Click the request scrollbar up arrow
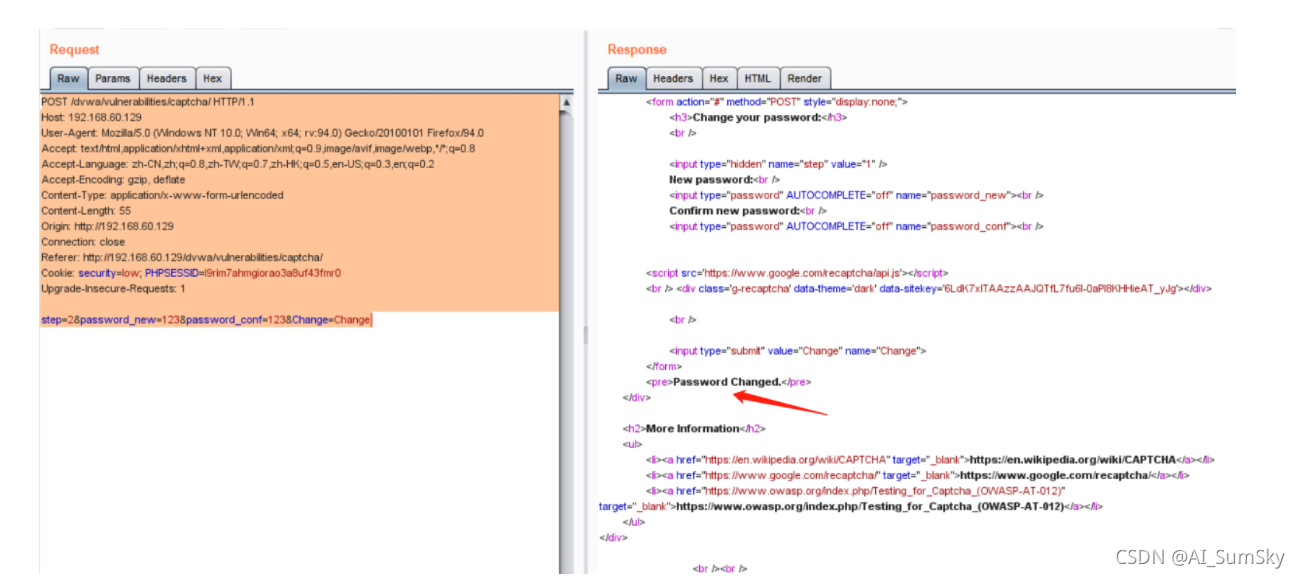 pyautogui.click(x=567, y=103)
